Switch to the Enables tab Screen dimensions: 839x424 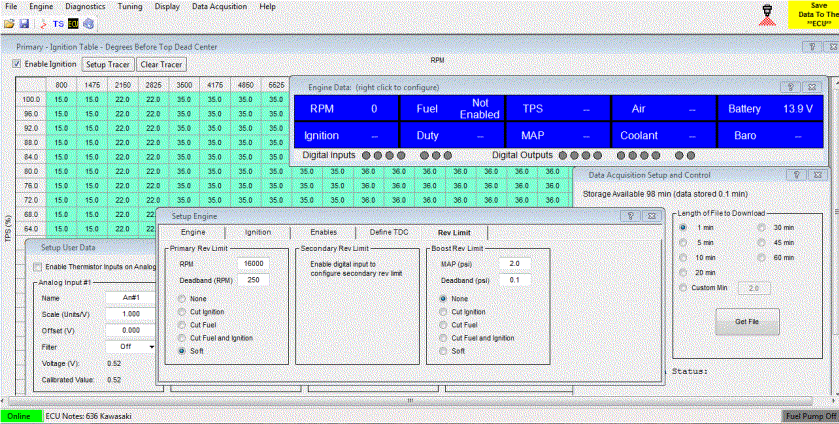click(323, 232)
